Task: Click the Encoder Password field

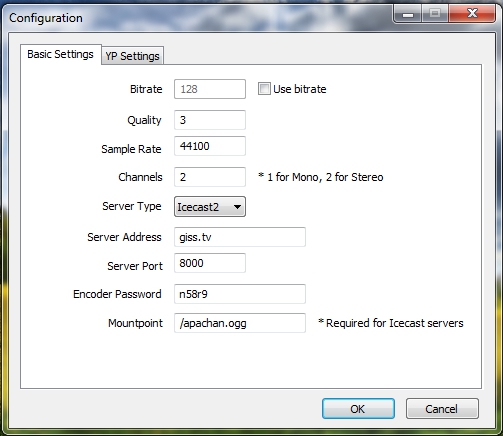Action: 240,294
